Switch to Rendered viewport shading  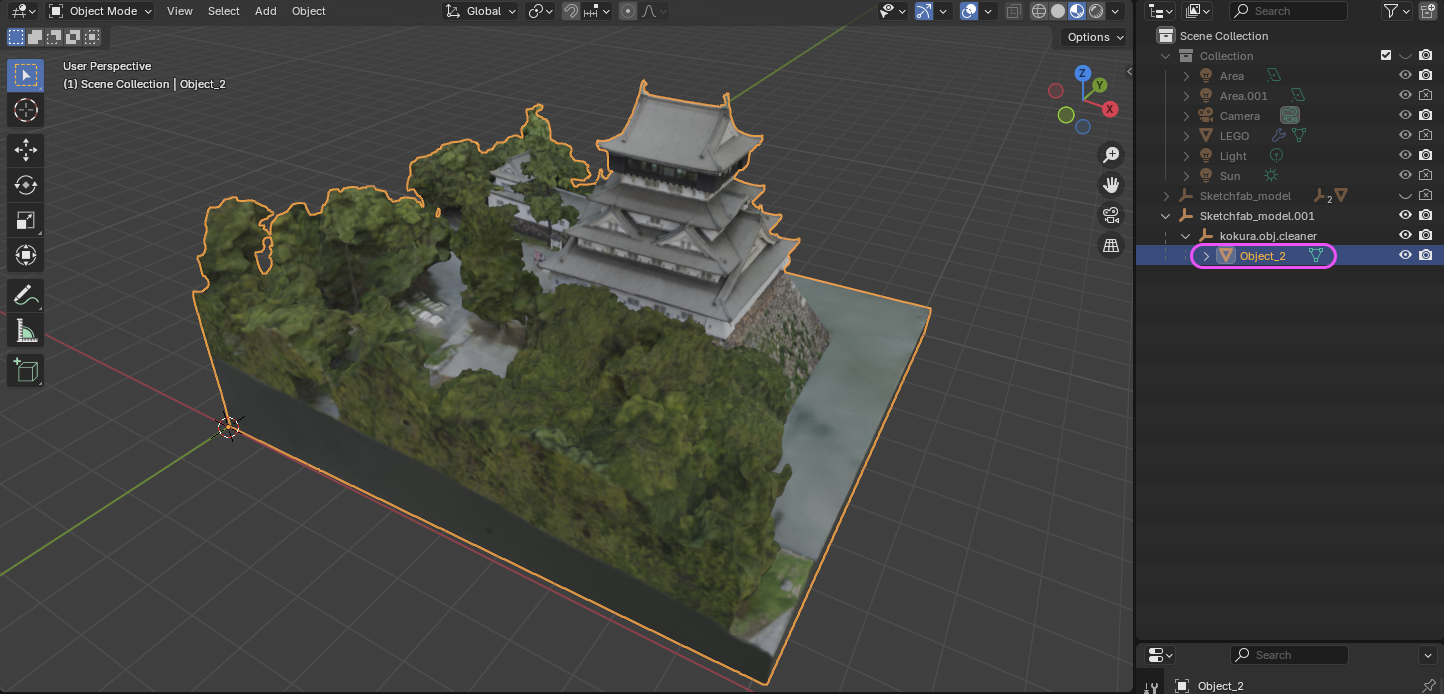pyautogui.click(x=1096, y=11)
